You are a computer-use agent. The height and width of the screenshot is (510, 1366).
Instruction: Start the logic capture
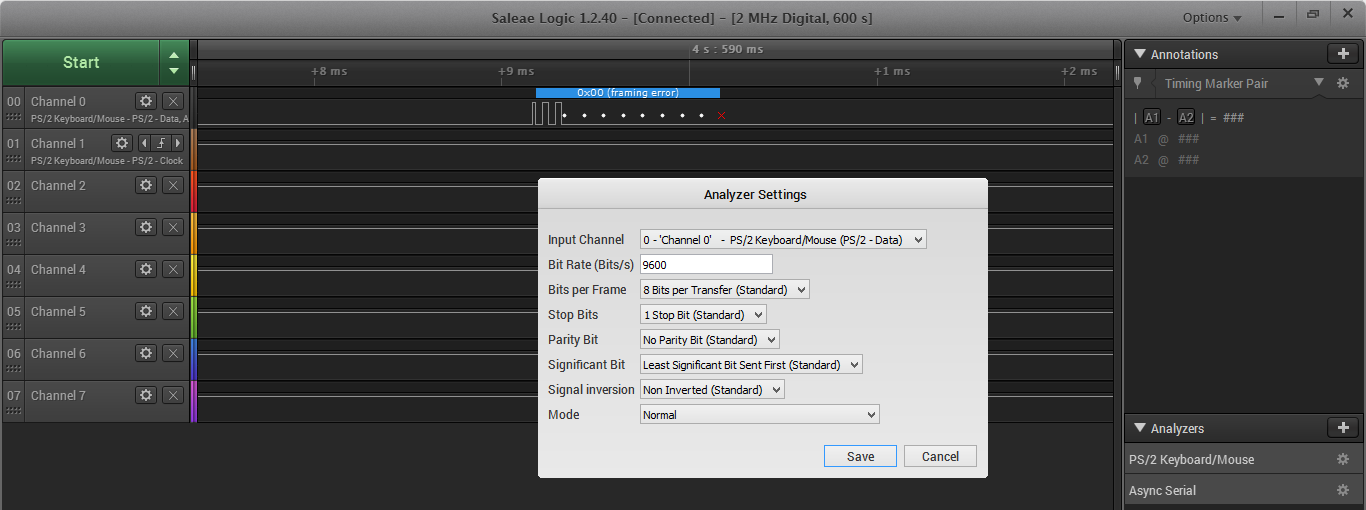(81, 62)
